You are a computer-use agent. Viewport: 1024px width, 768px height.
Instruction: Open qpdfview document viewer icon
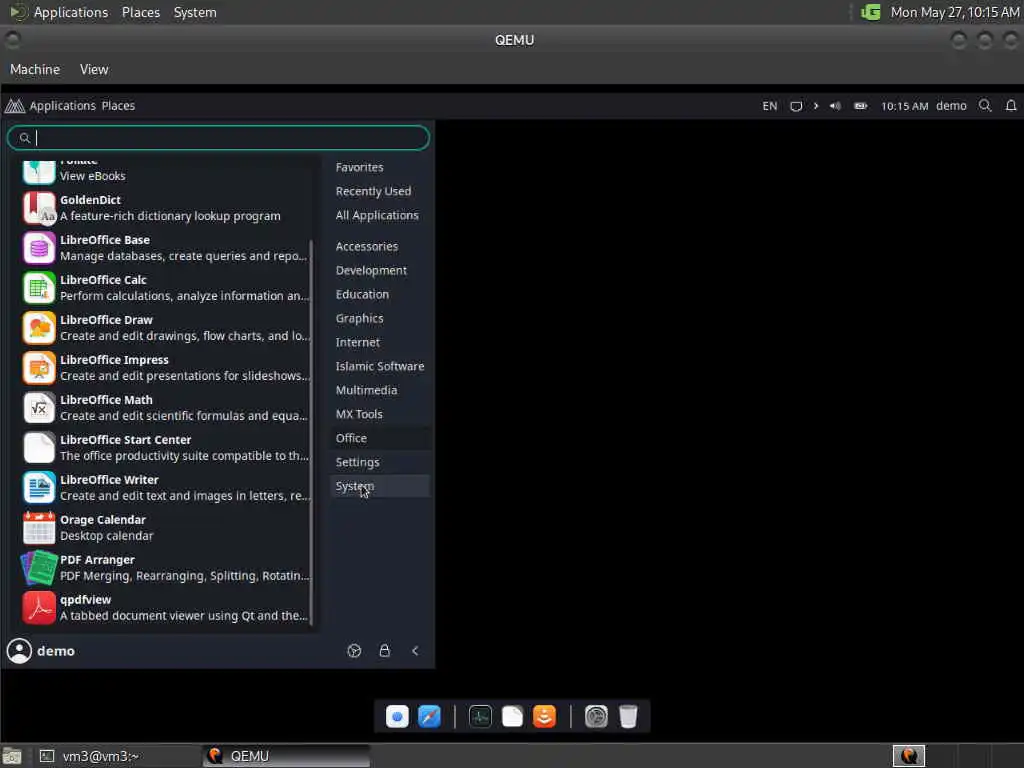pos(39,607)
